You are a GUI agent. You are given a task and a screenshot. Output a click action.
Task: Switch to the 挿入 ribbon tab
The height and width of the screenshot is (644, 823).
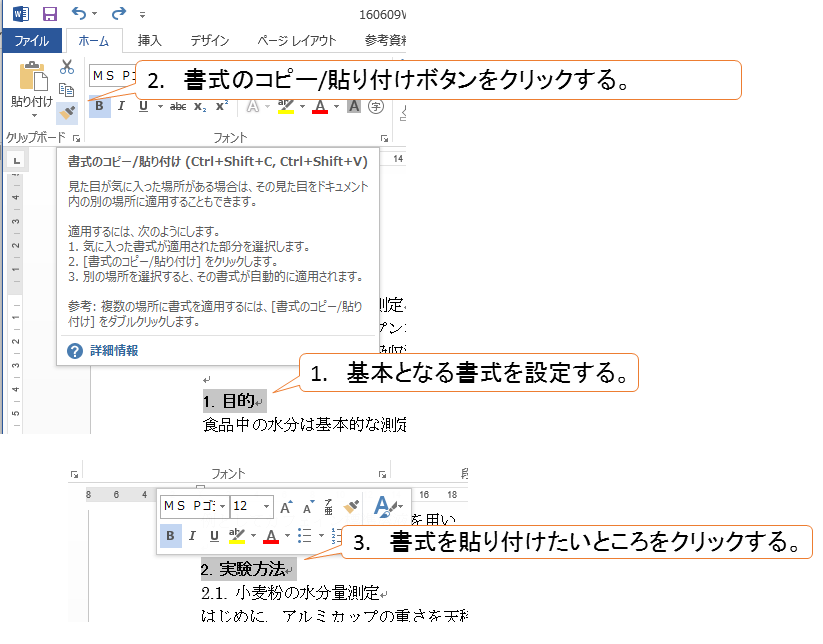click(149, 41)
